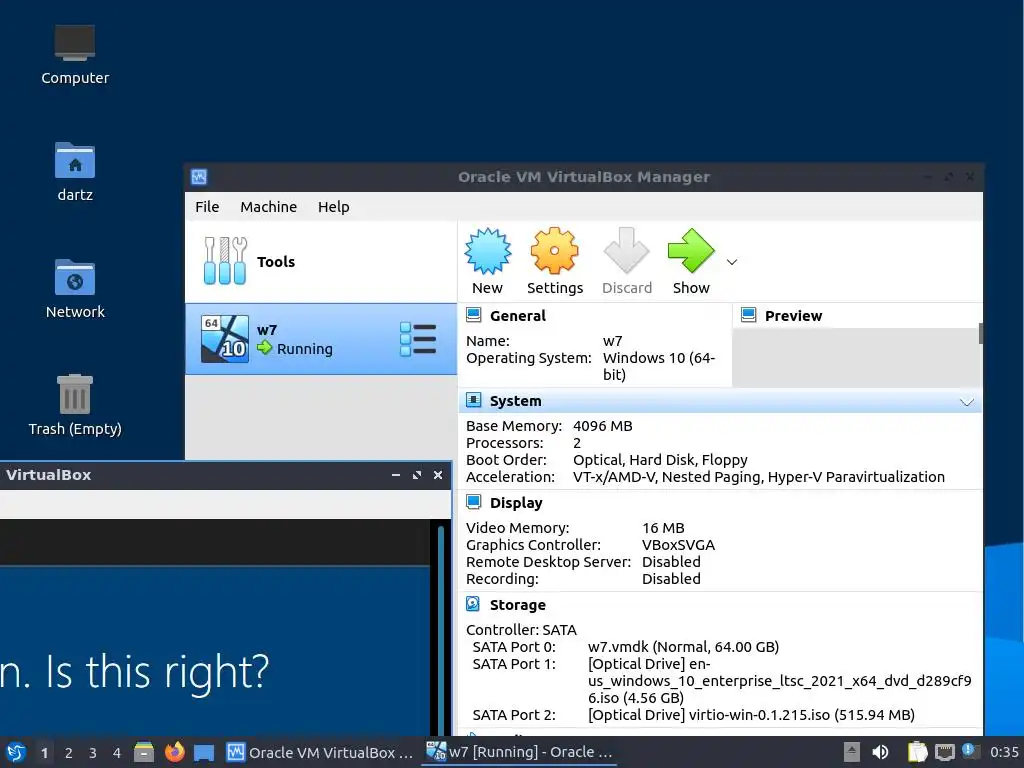Image resolution: width=1024 pixels, height=768 pixels.
Task: Click the Storage disk icon
Action: (473, 604)
